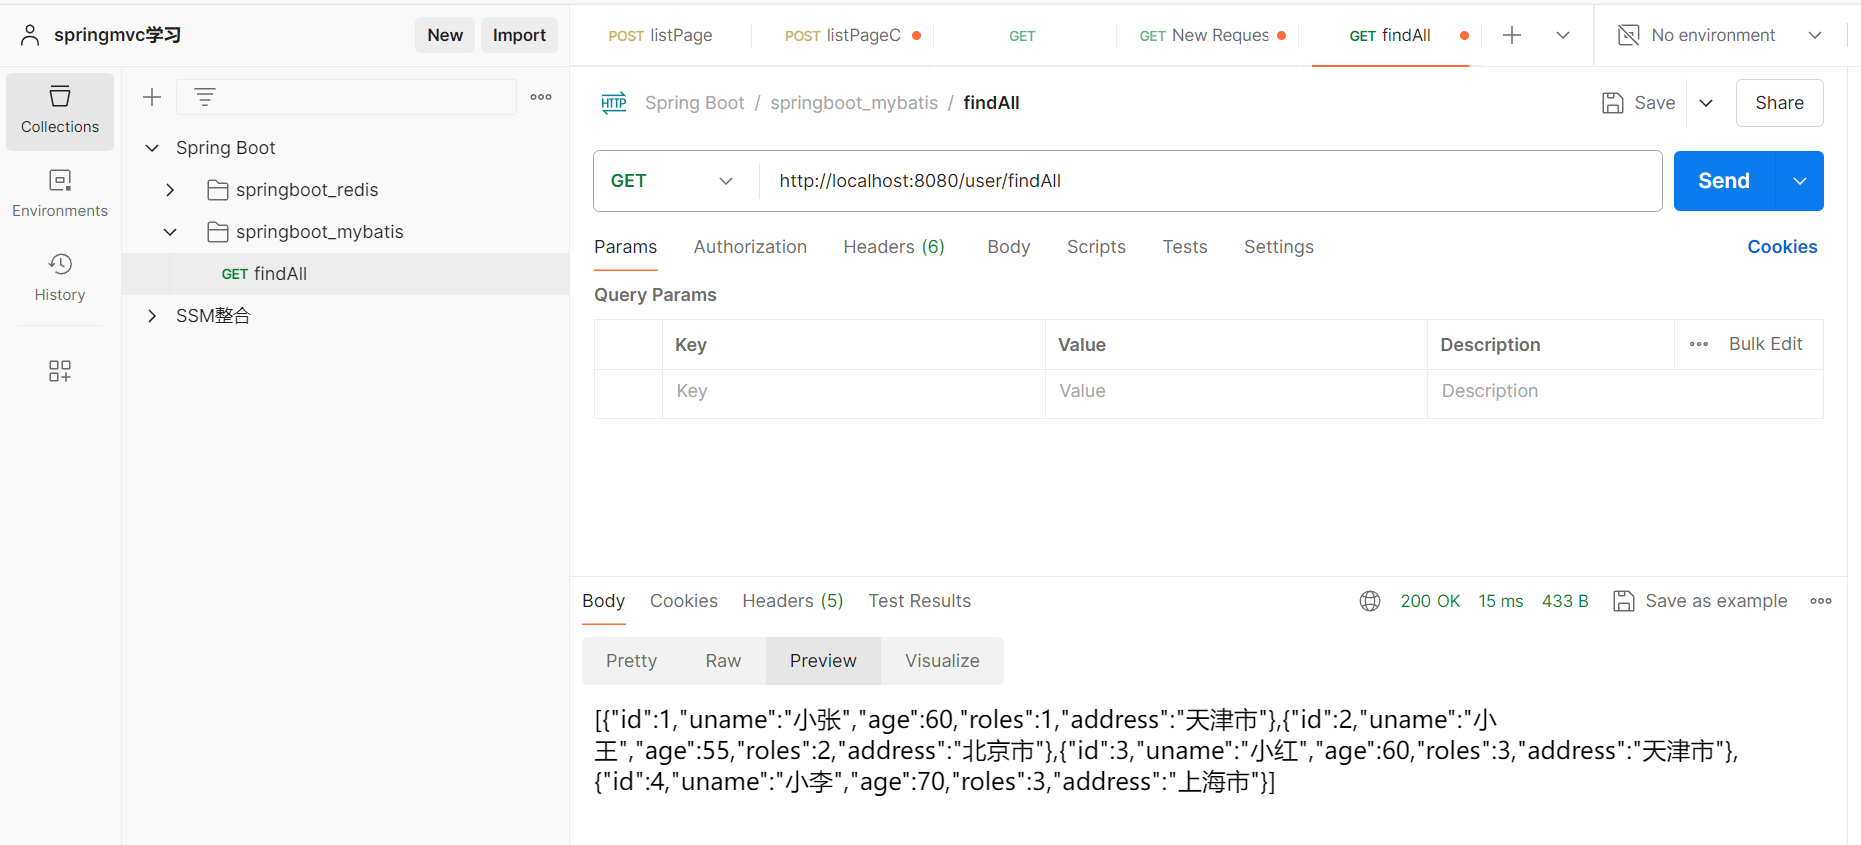This screenshot has width=1861, height=845.
Task: Click the user profile icon beside springmvc学习
Action: point(30,35)
